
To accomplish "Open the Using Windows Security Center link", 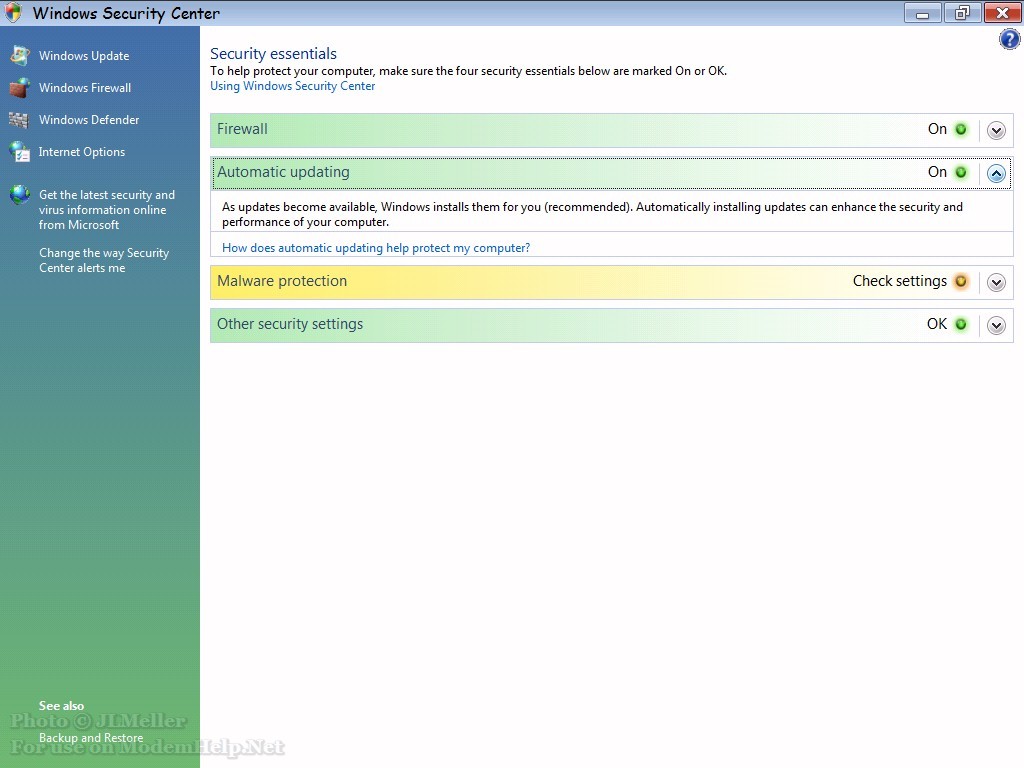I will point(293,86).
